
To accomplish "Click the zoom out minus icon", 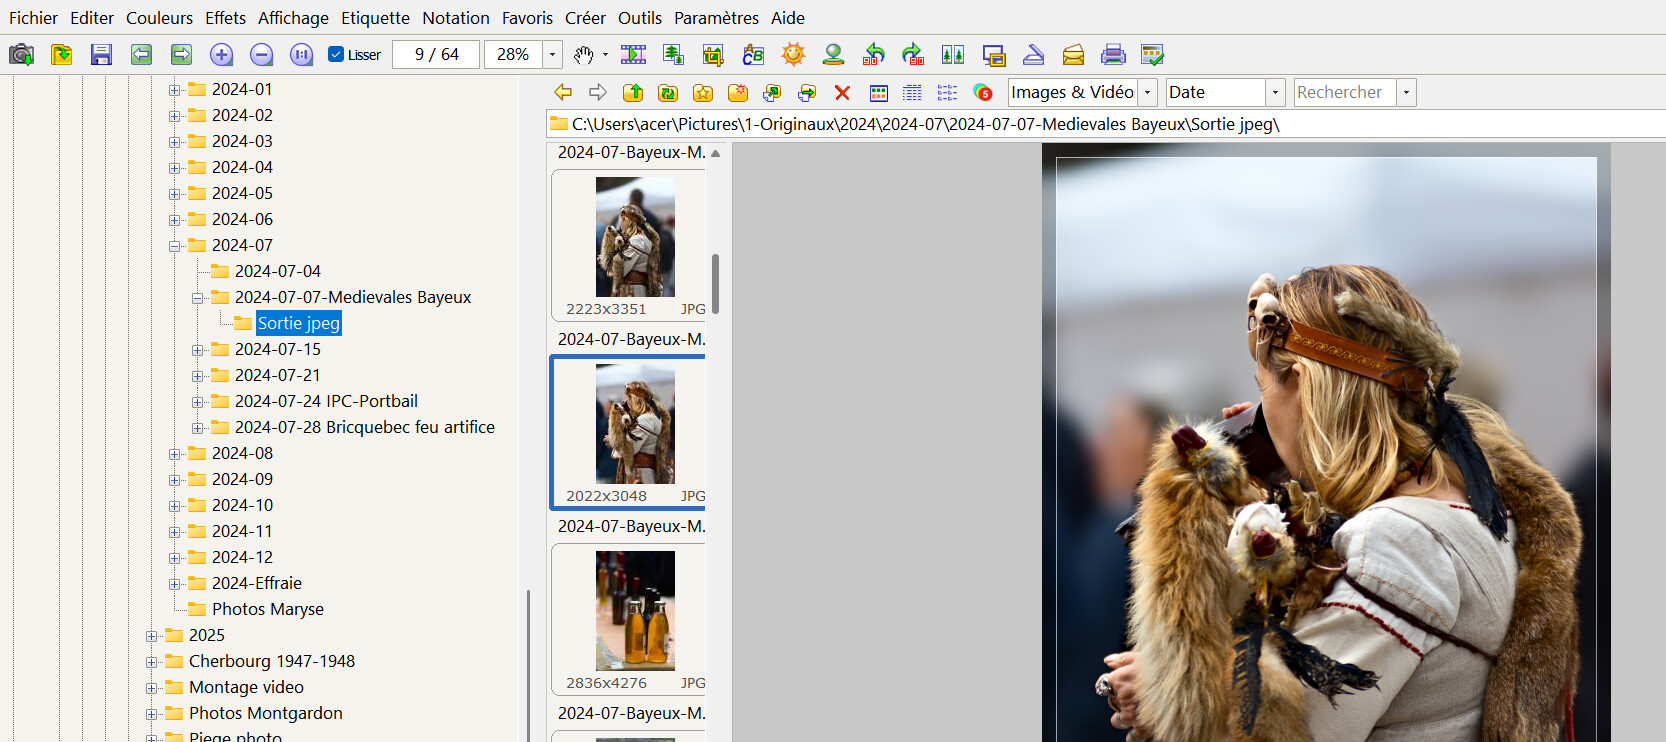I will (261, 55).
